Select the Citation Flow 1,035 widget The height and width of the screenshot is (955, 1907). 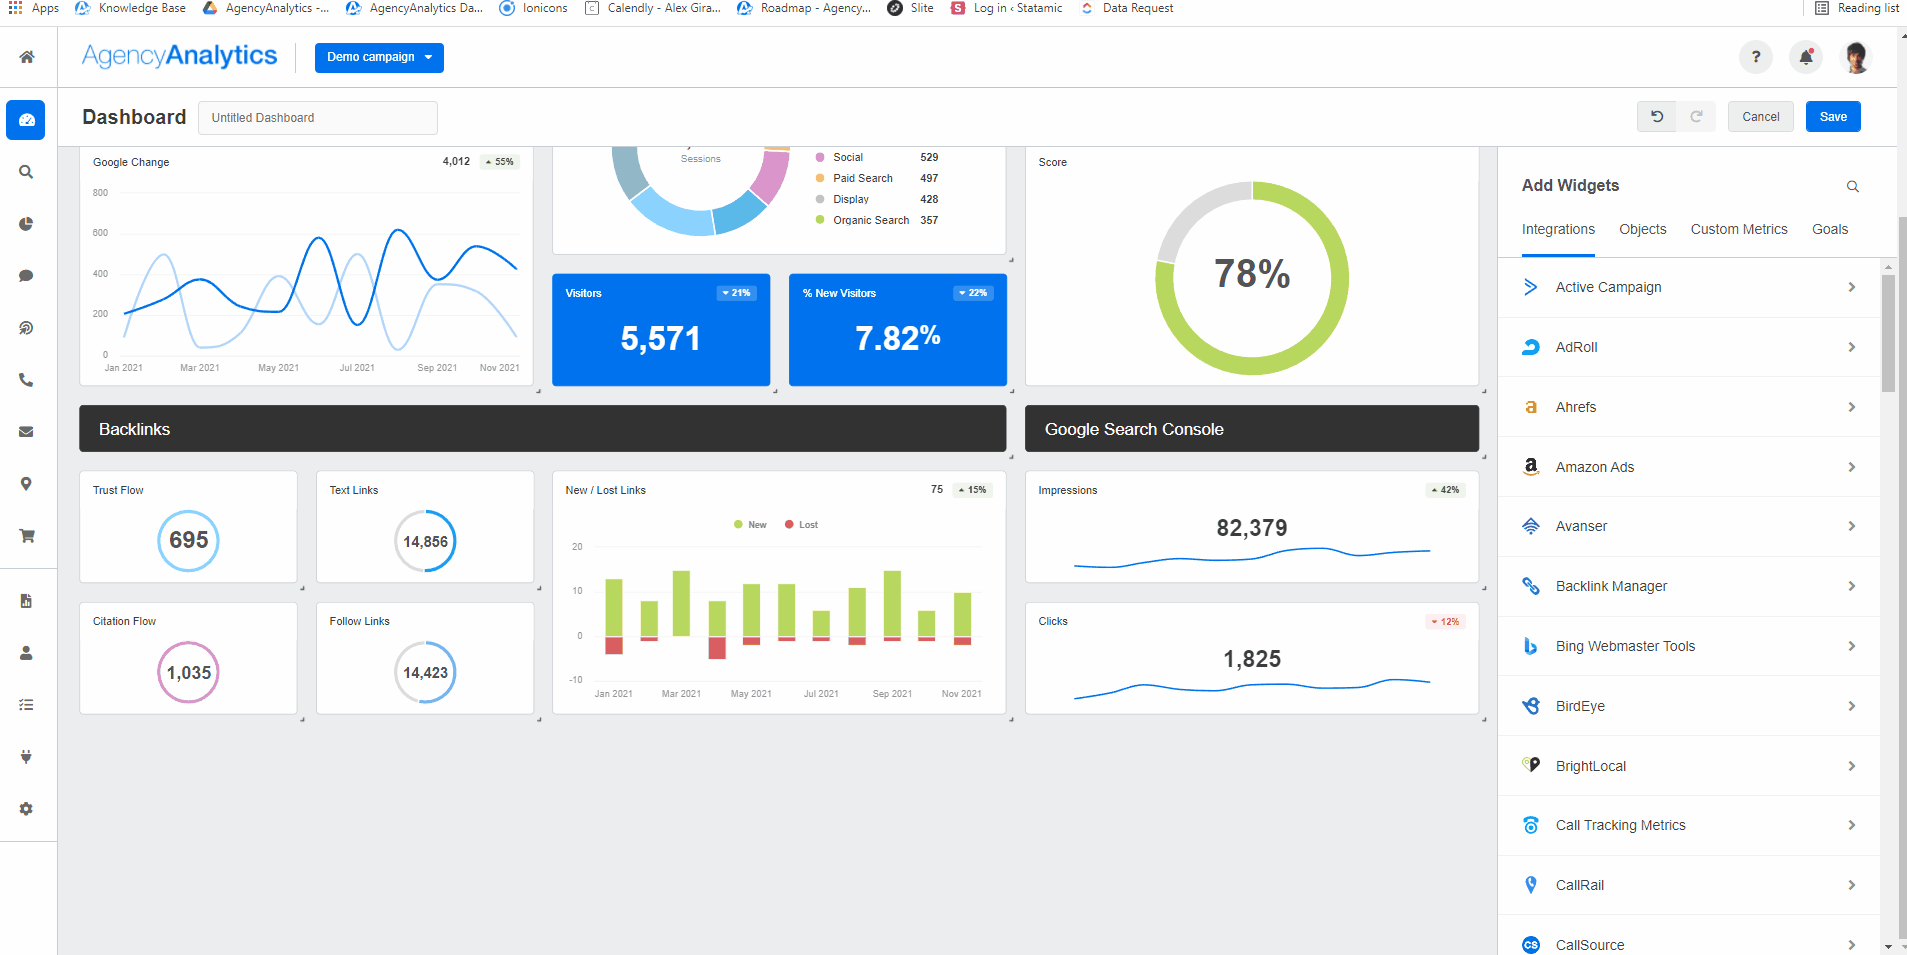188,658
